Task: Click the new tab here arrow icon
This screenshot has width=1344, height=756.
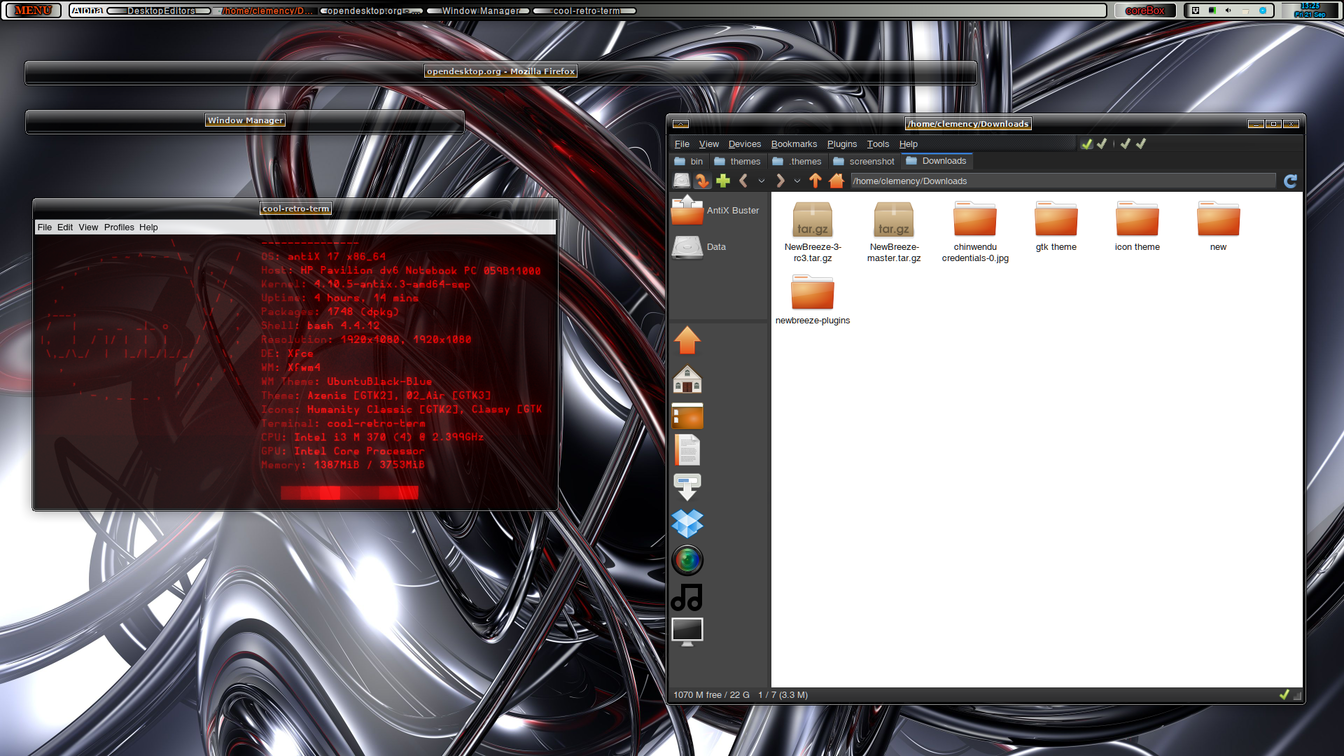Action: (702, 181)
